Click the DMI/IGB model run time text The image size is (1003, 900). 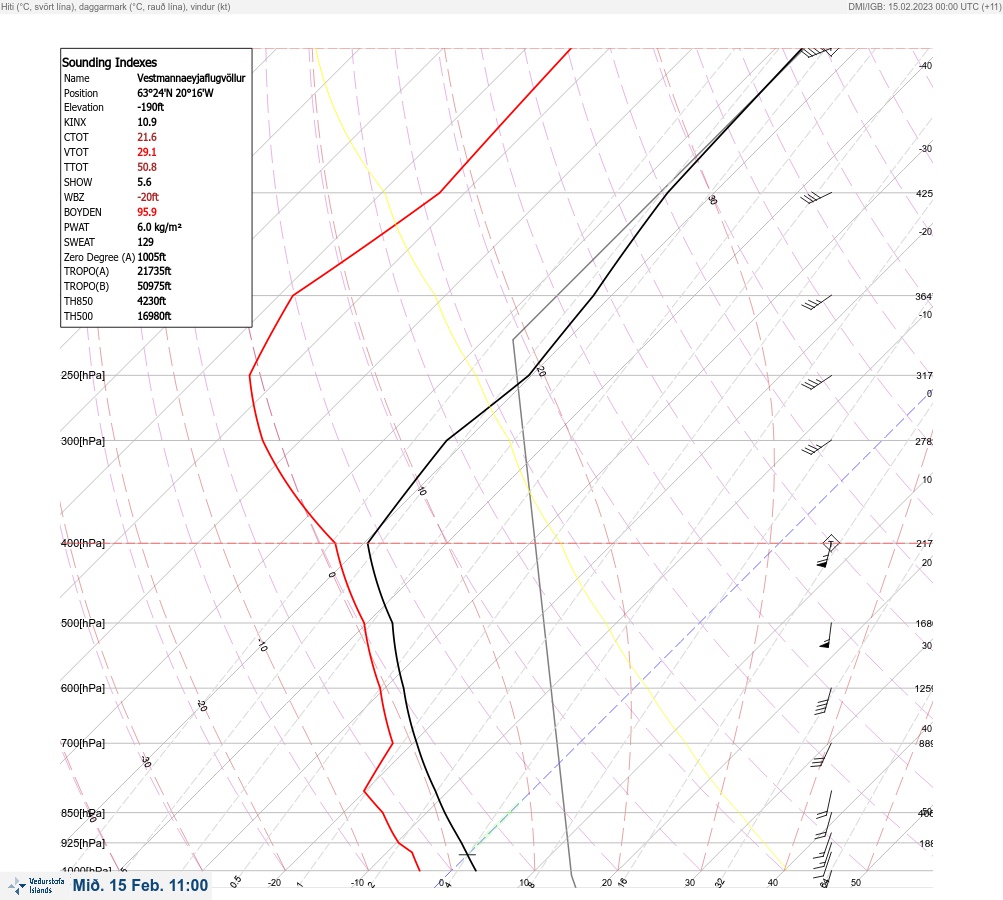tap(924, 6)
